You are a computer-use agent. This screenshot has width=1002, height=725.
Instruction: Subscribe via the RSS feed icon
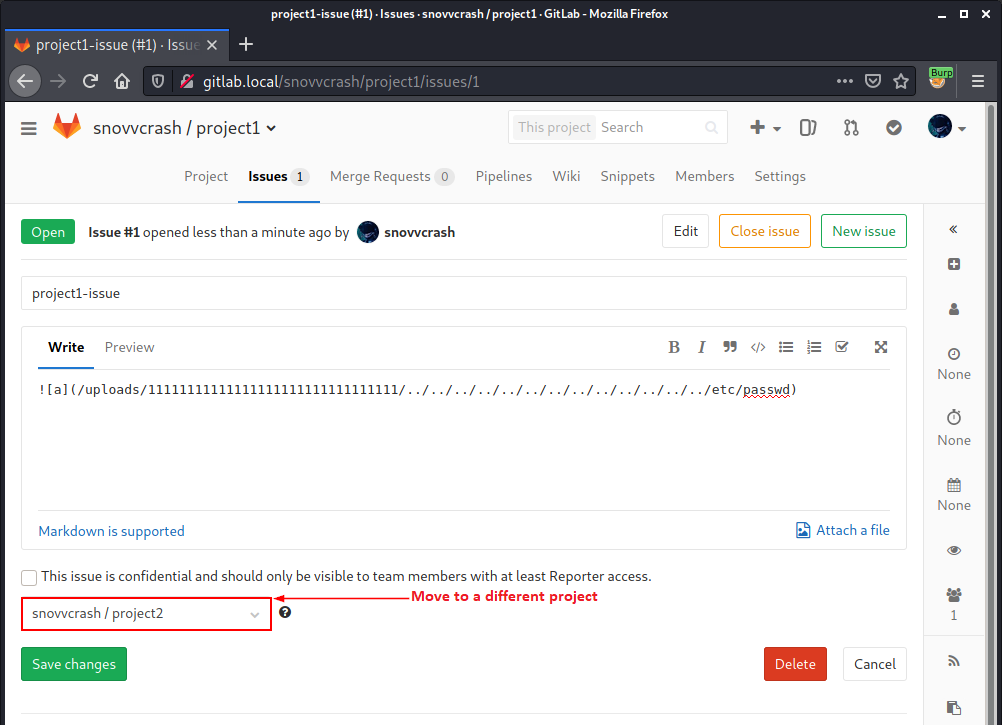953,661
